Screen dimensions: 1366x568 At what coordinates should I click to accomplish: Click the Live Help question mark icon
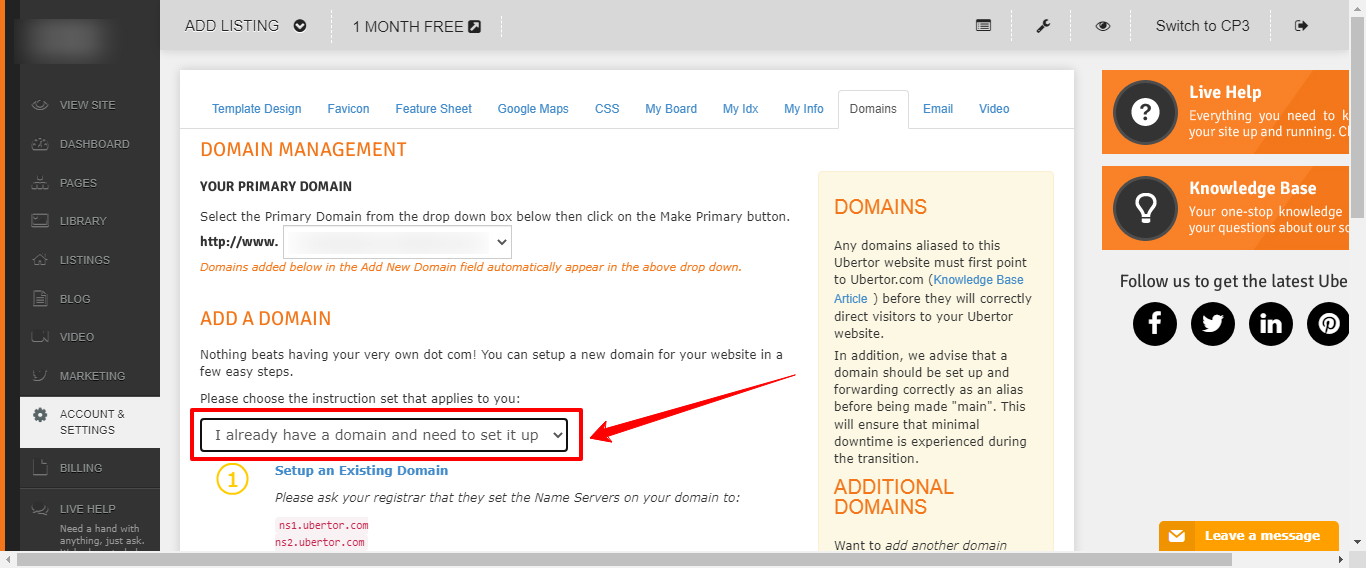1145,112
